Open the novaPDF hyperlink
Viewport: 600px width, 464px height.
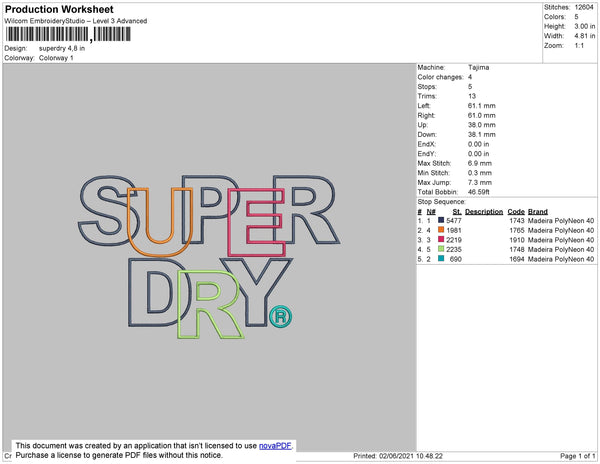(275, 446)
